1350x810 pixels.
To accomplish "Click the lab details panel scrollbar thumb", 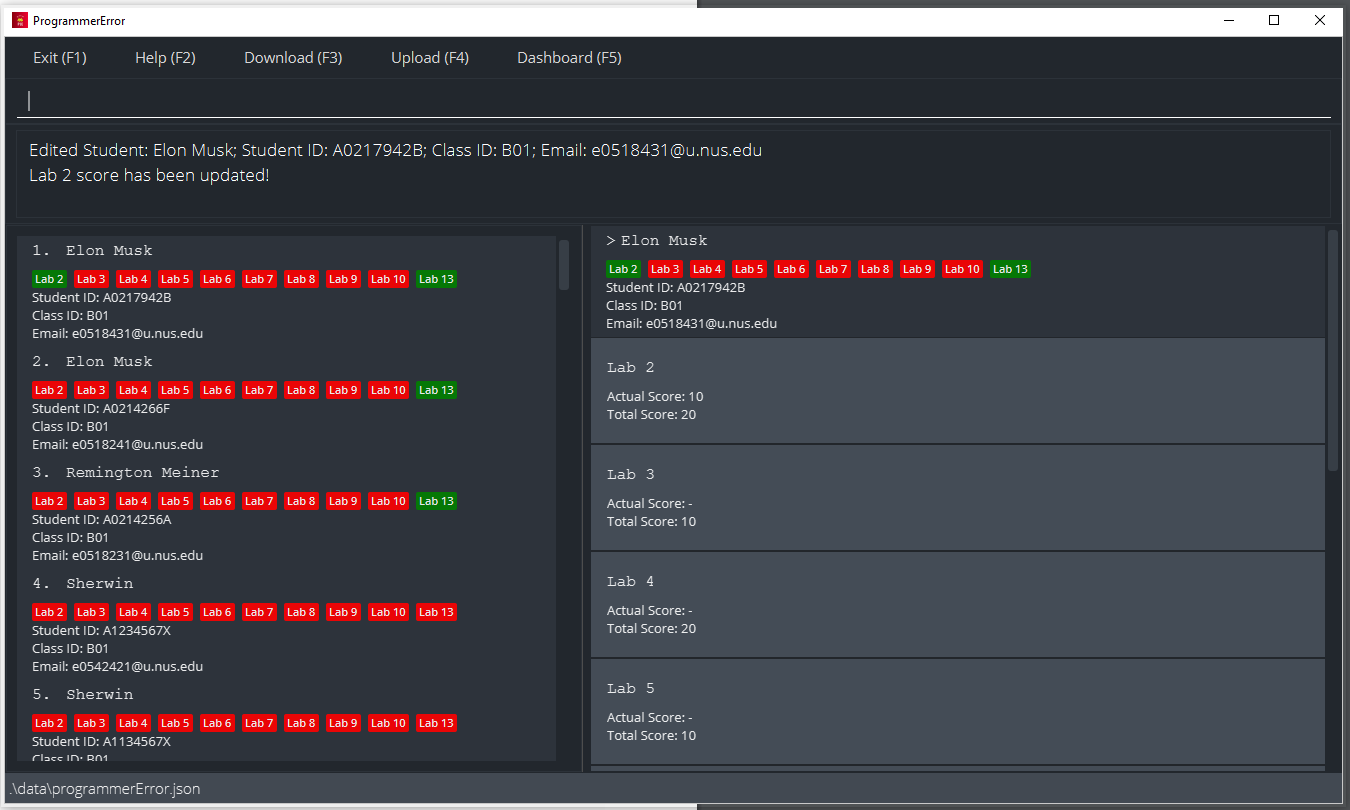I will point(1332,350).
